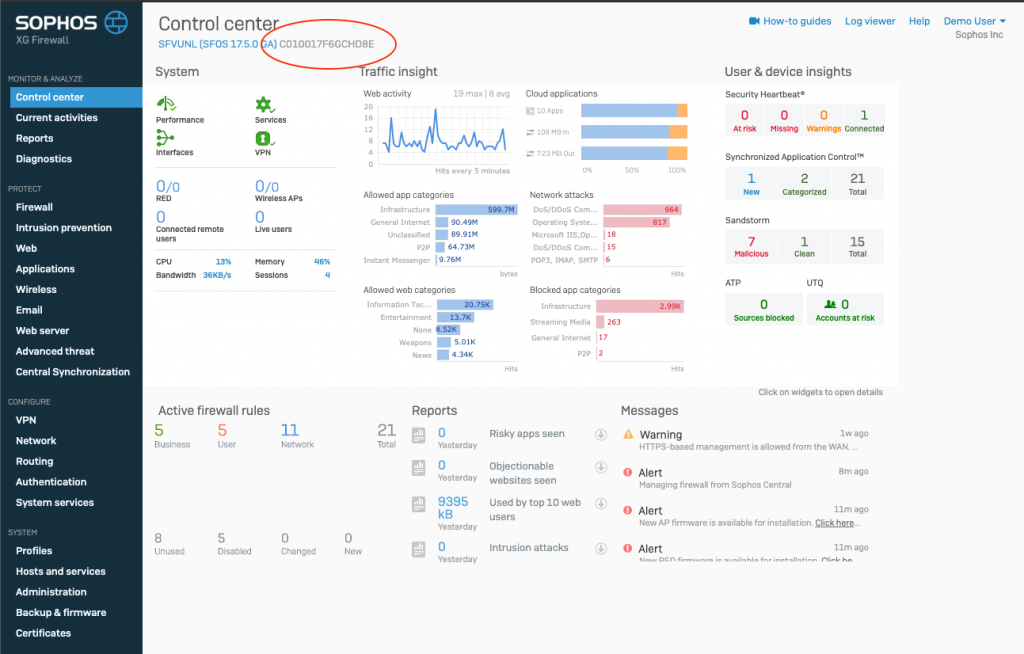Click 9395 kB report value

point(453,508)
